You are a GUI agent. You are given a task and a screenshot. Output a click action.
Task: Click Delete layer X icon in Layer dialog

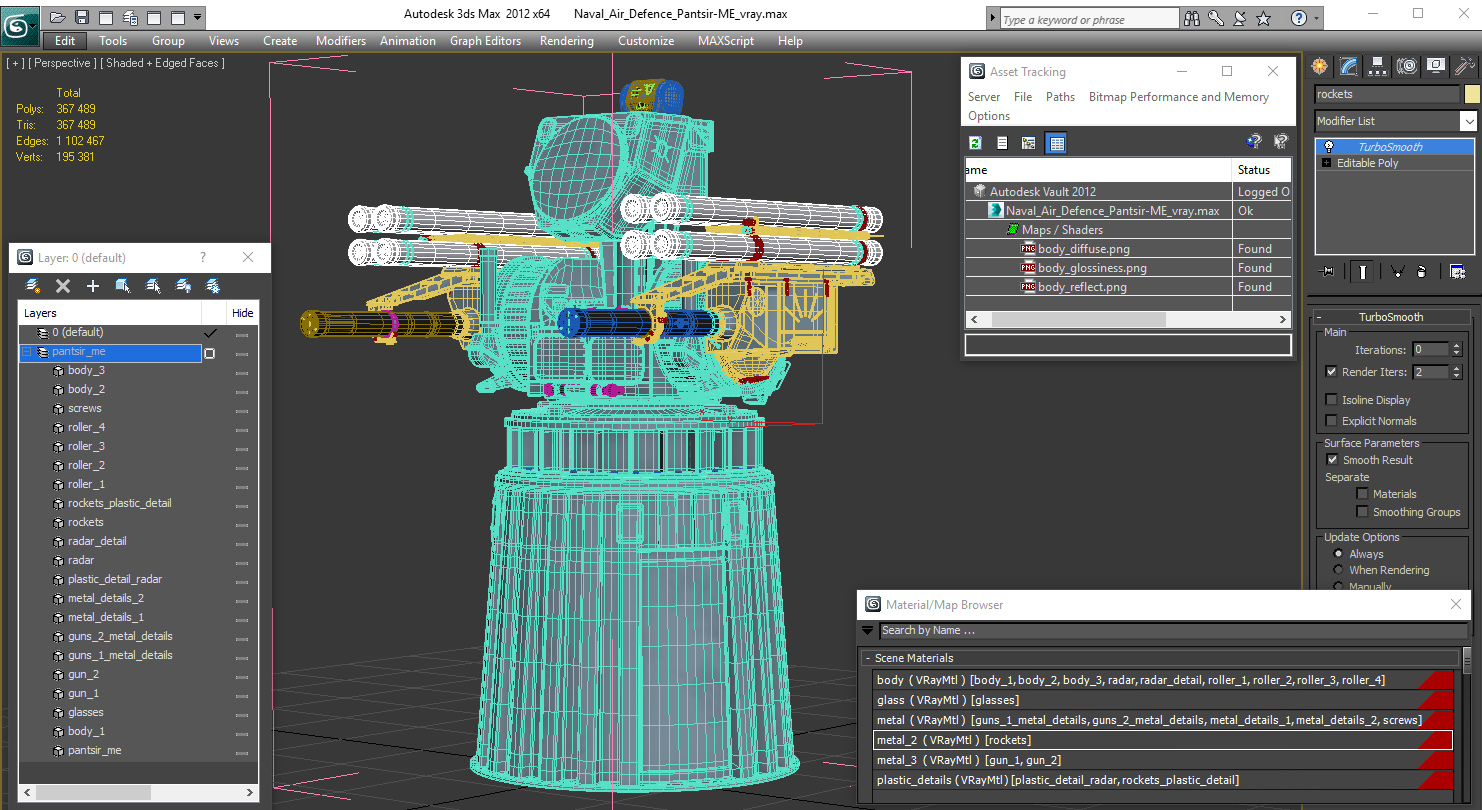click(63, 286)
